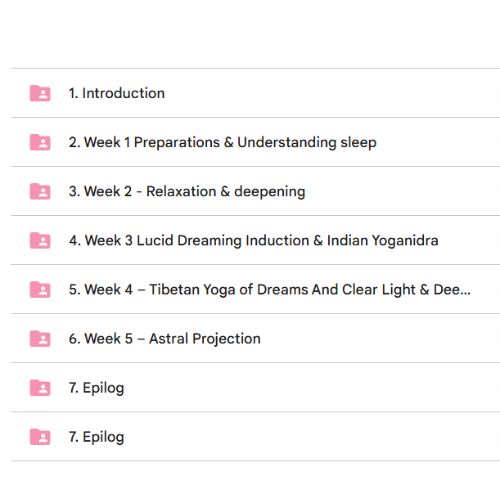Click the word 'sleep' in the Week 1 row
The height and width of the screenshot is (500, 500).
pyautogui.click(x=359, y=143)
